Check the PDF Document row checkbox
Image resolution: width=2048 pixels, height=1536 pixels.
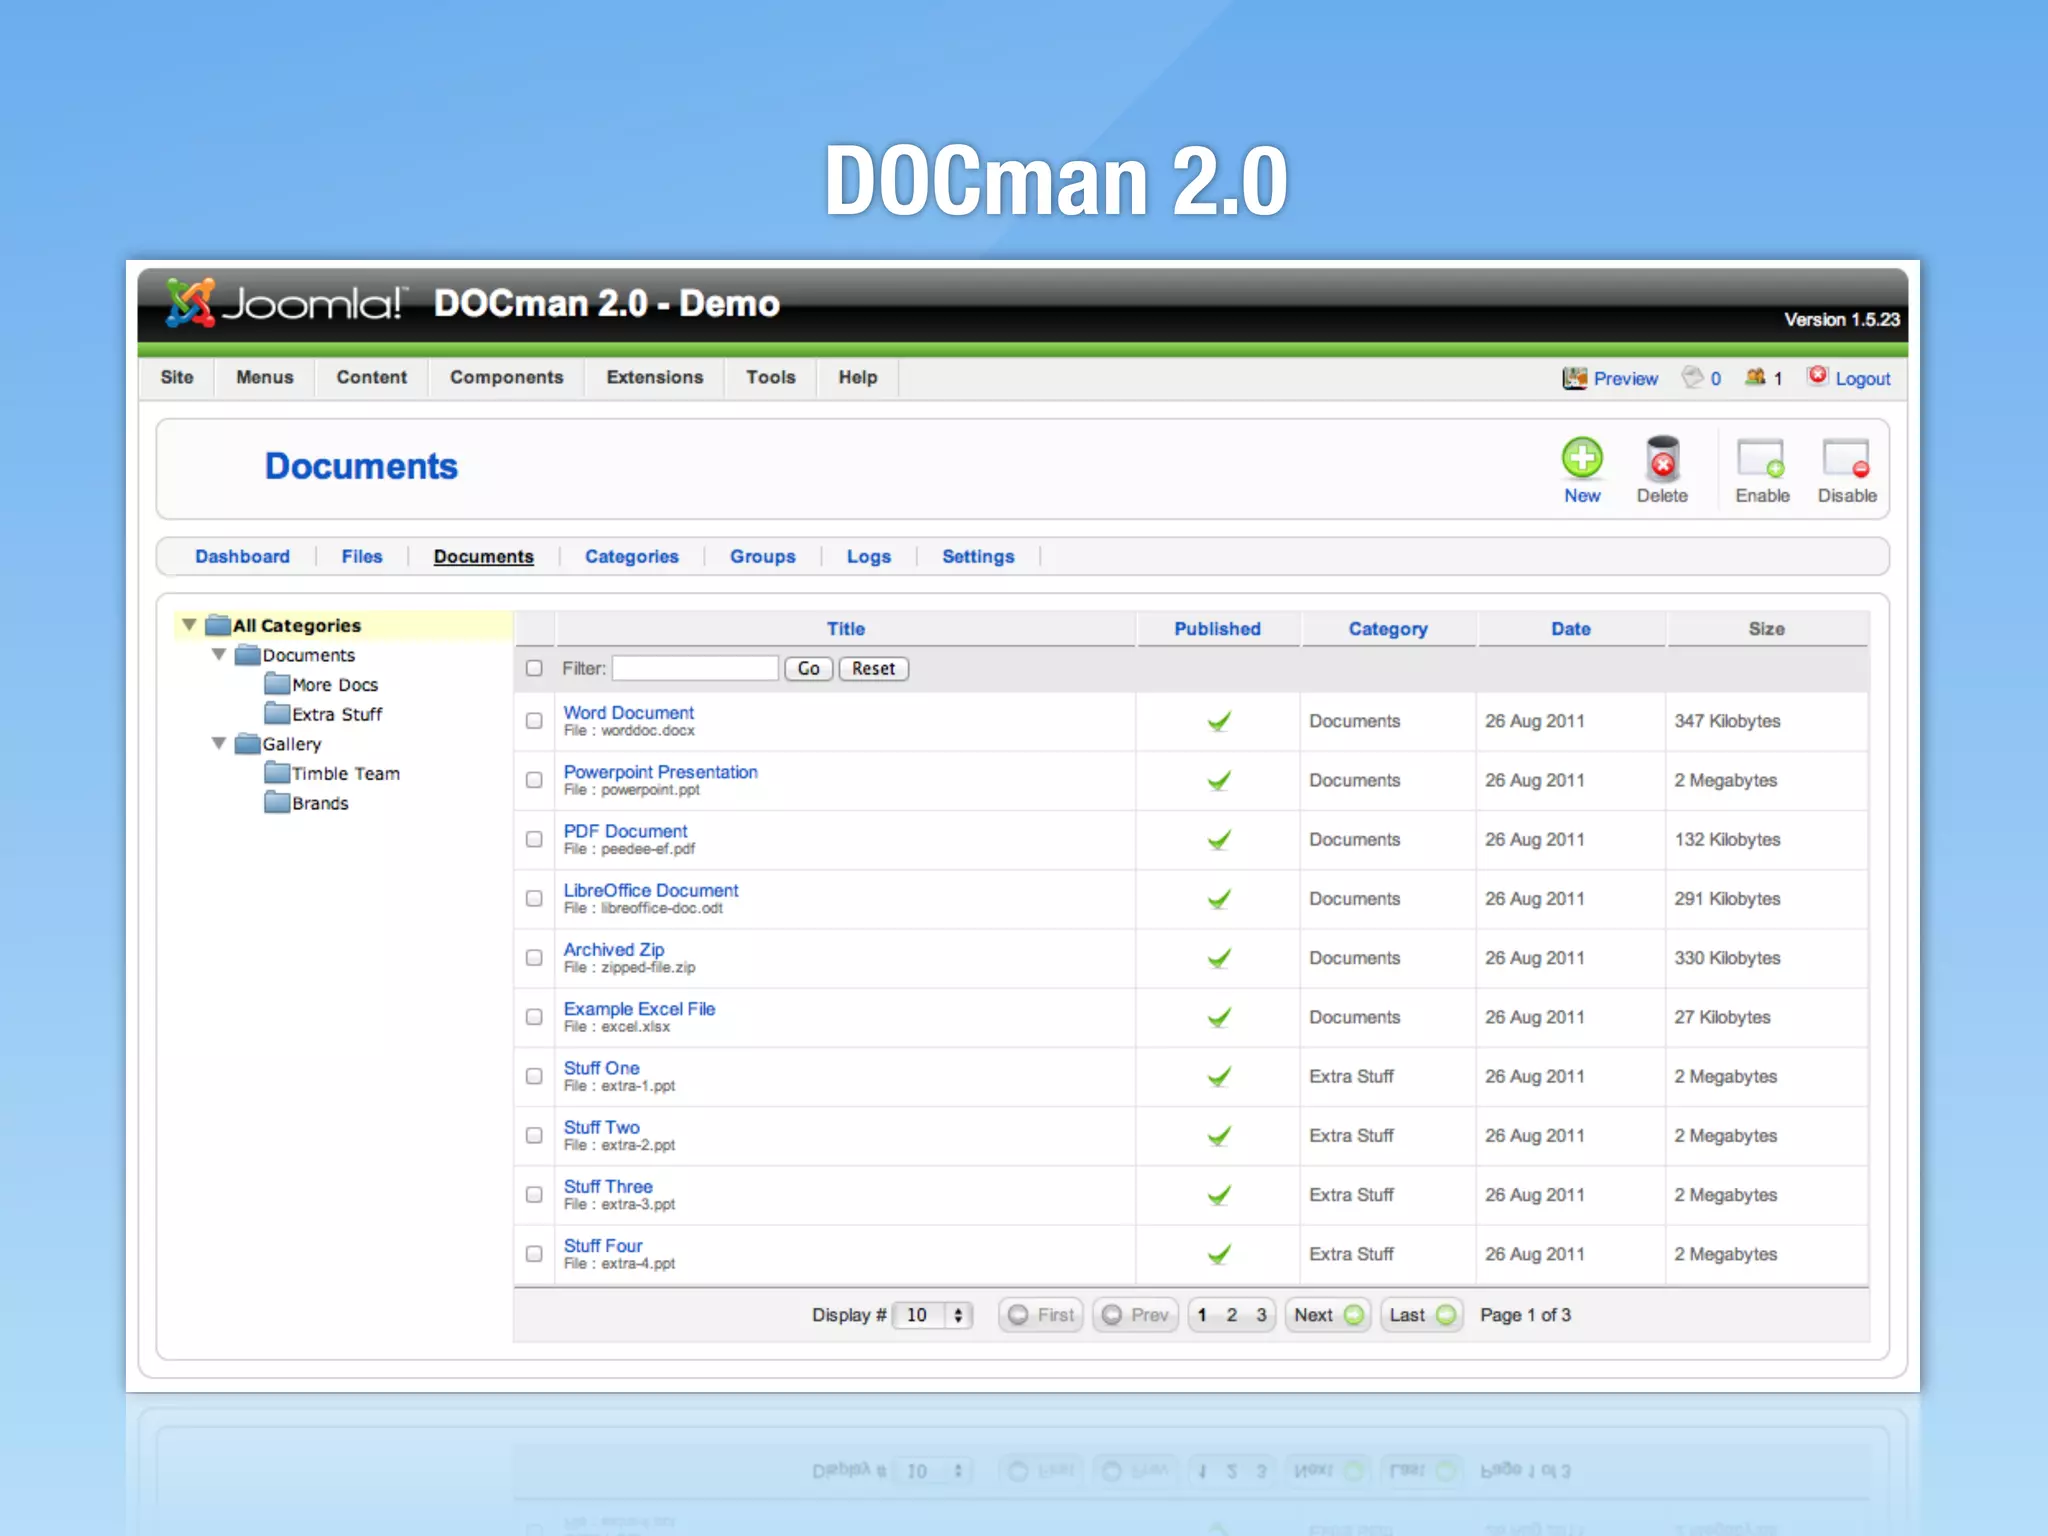pyautogui.click(x=534, y=839)
